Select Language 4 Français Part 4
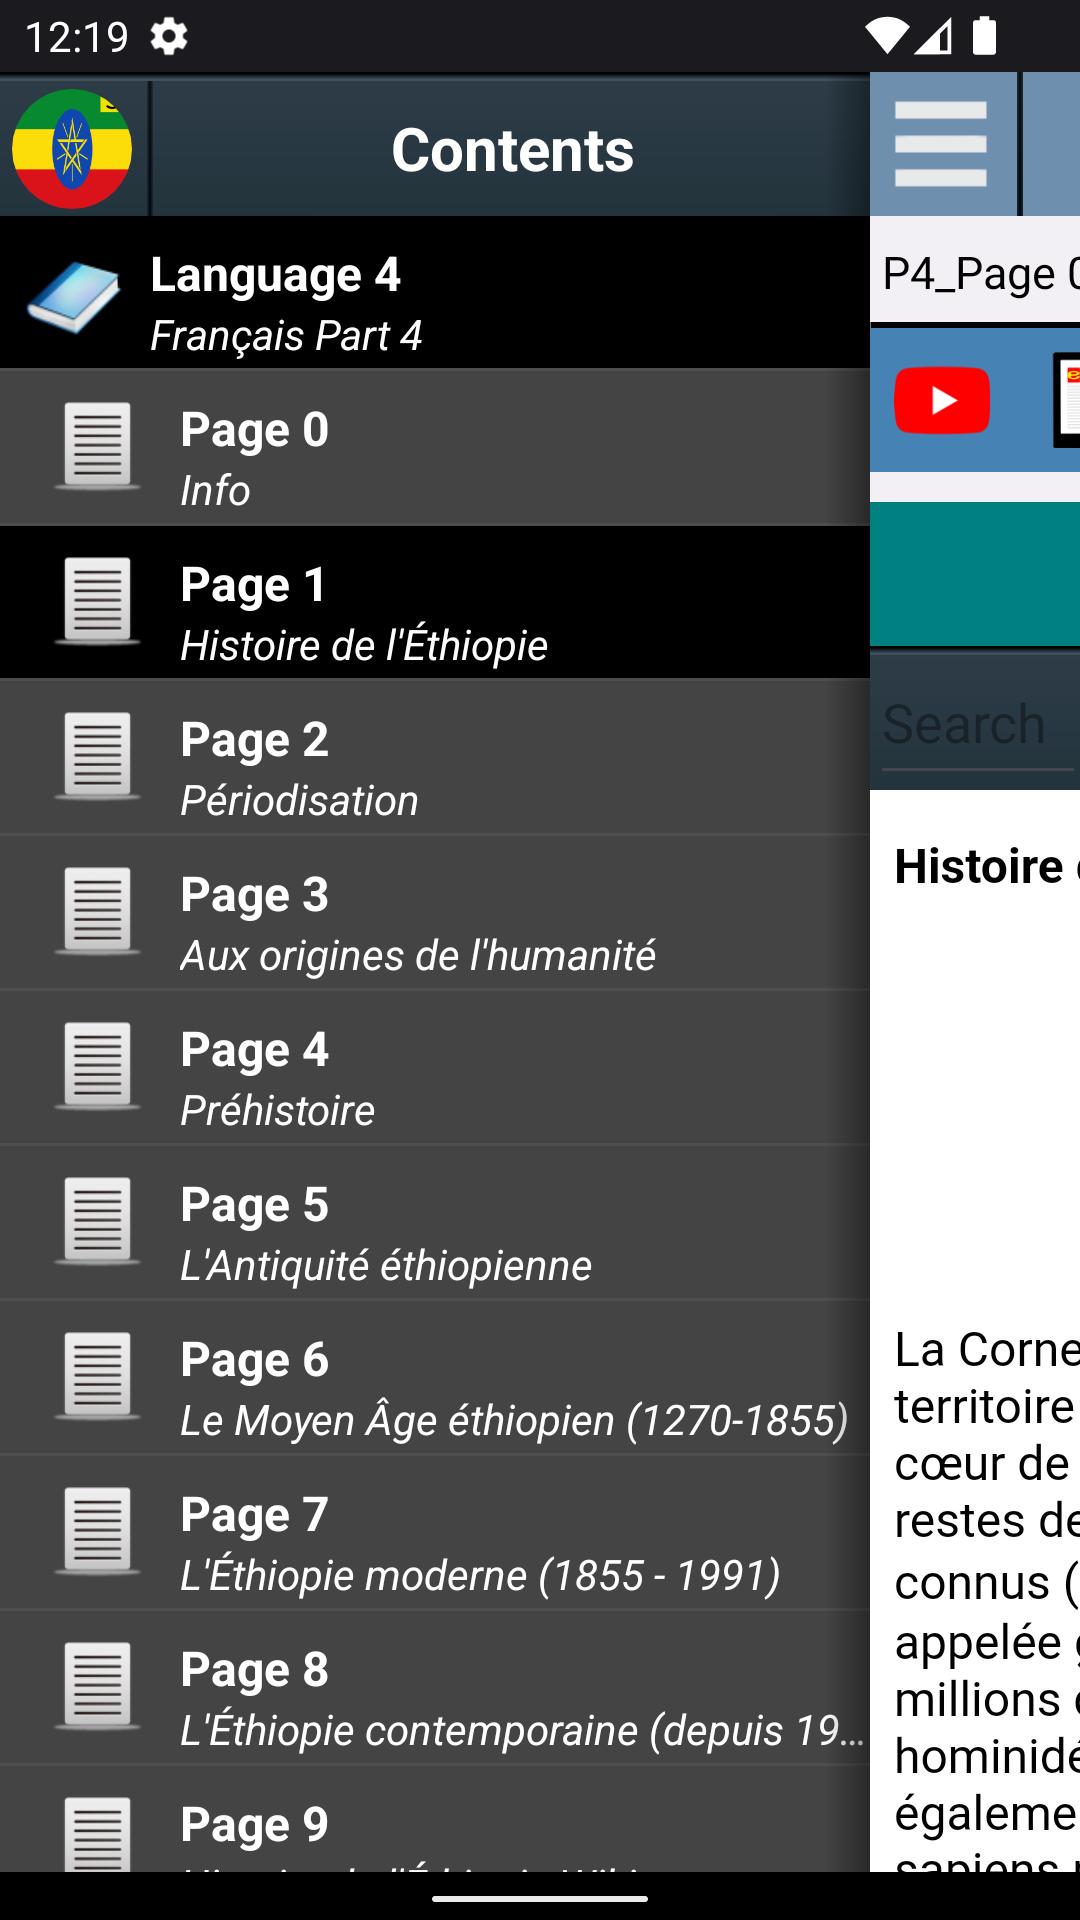The width and height of the screenshot is (1080, 1920). [435, 293]
